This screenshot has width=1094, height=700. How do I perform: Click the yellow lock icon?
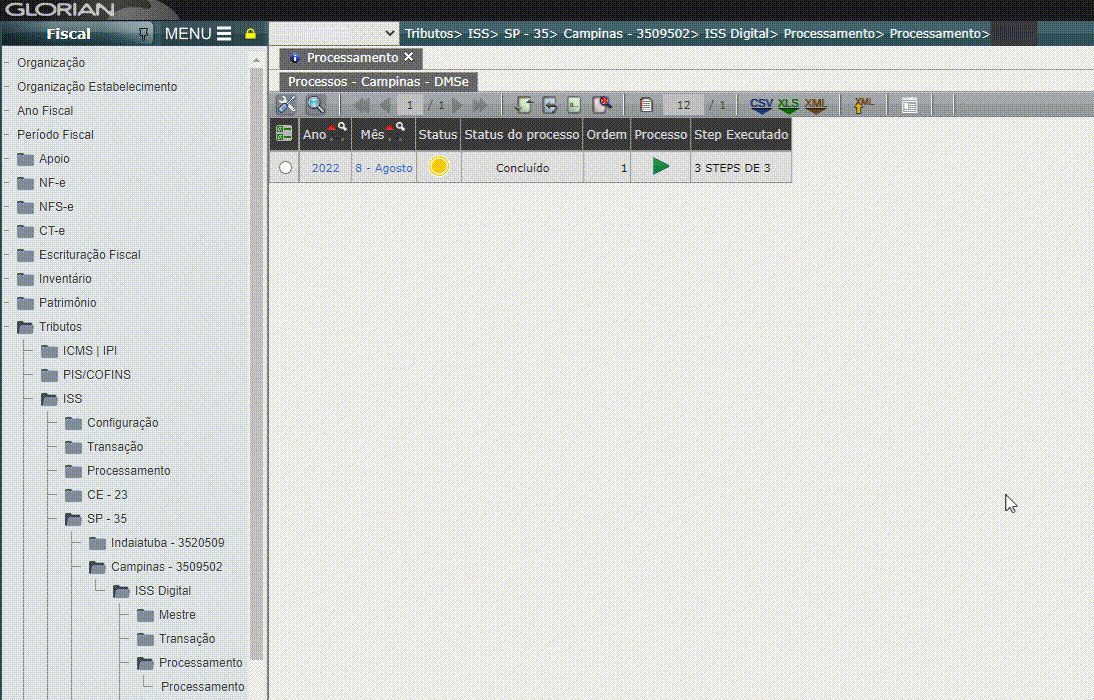point(251,34)
